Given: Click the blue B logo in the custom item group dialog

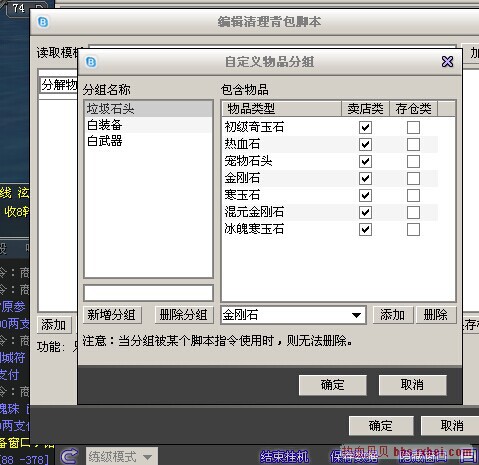Looking at the screenshot, I should point(91,62).
